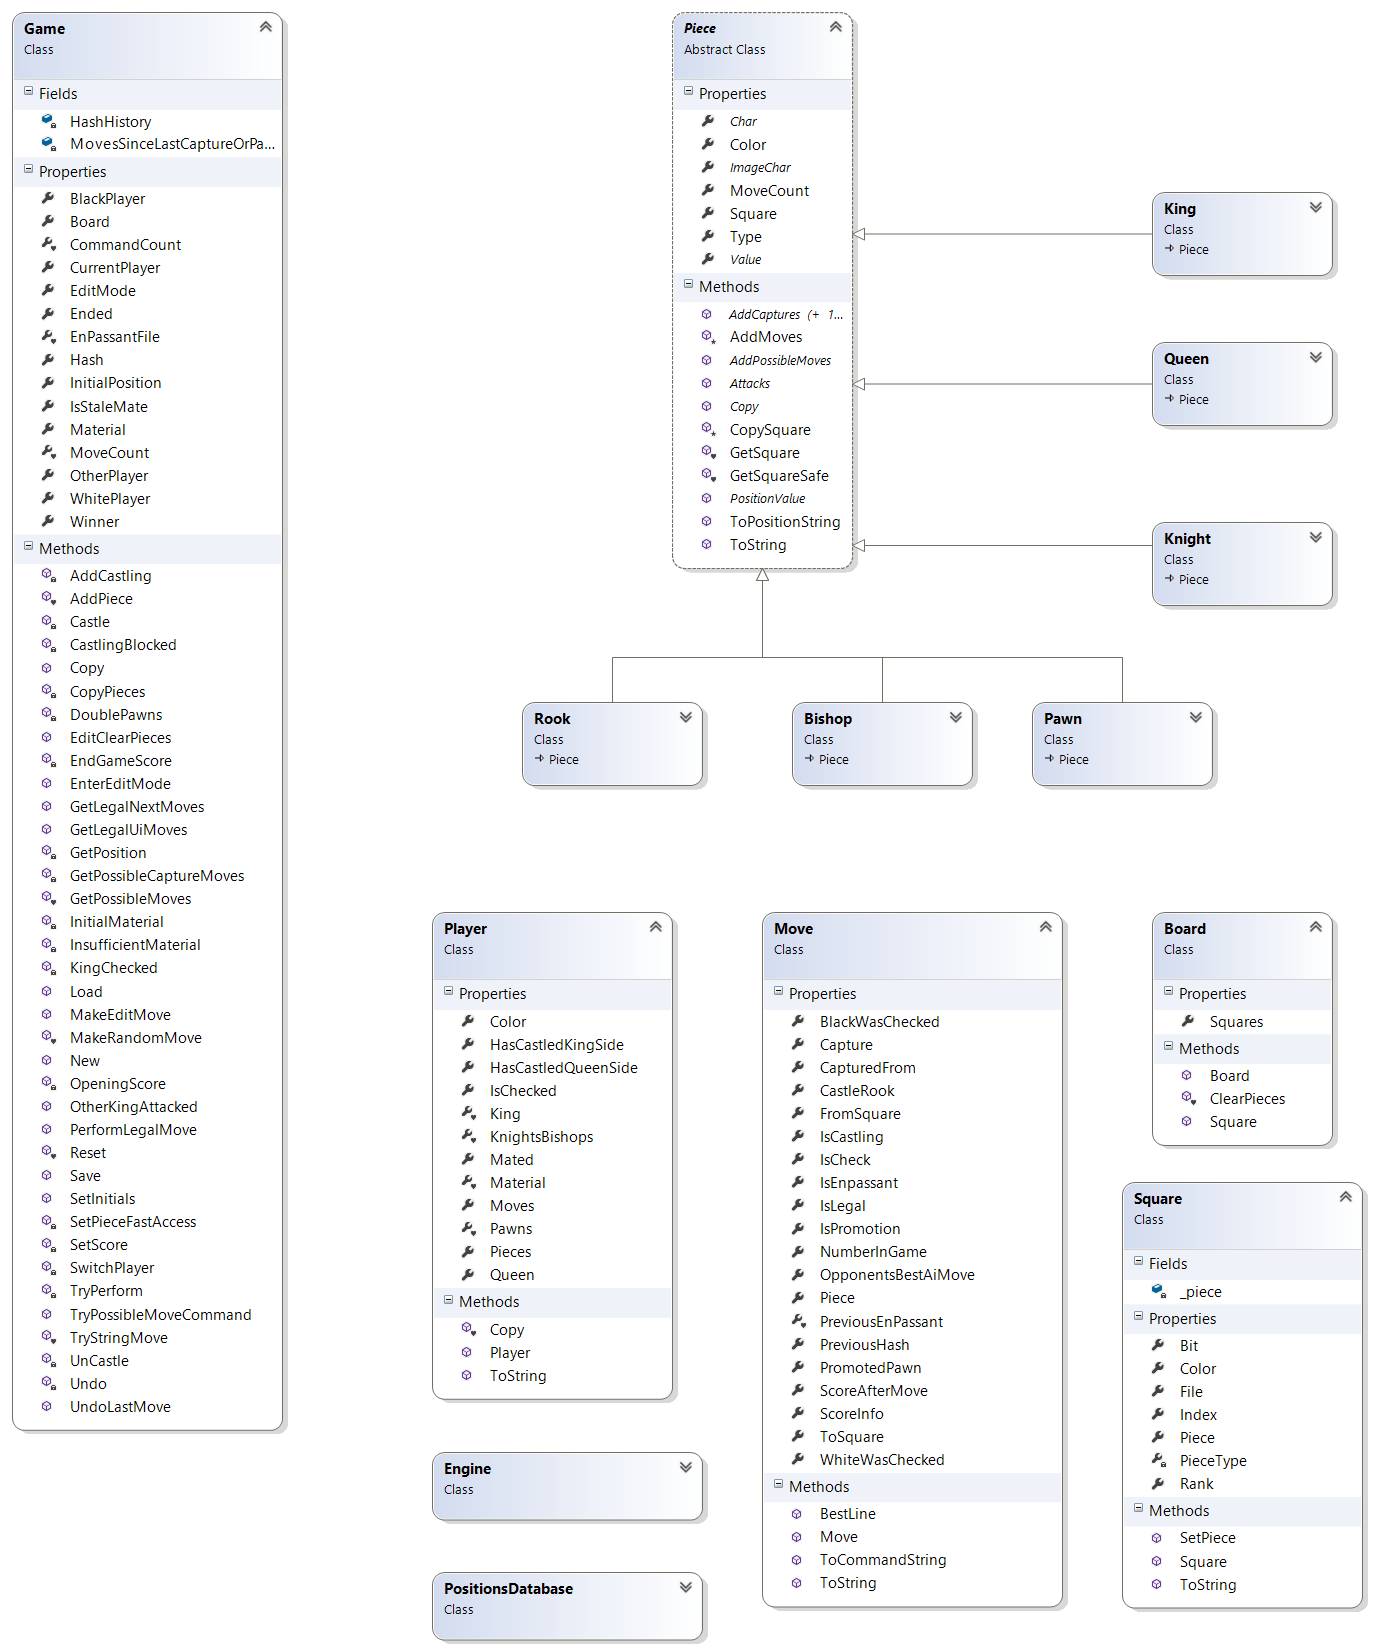Viewport: 1374px width, 1651px height.
Task: Select the HasCastledQueenSide property
Action: 563,1068
